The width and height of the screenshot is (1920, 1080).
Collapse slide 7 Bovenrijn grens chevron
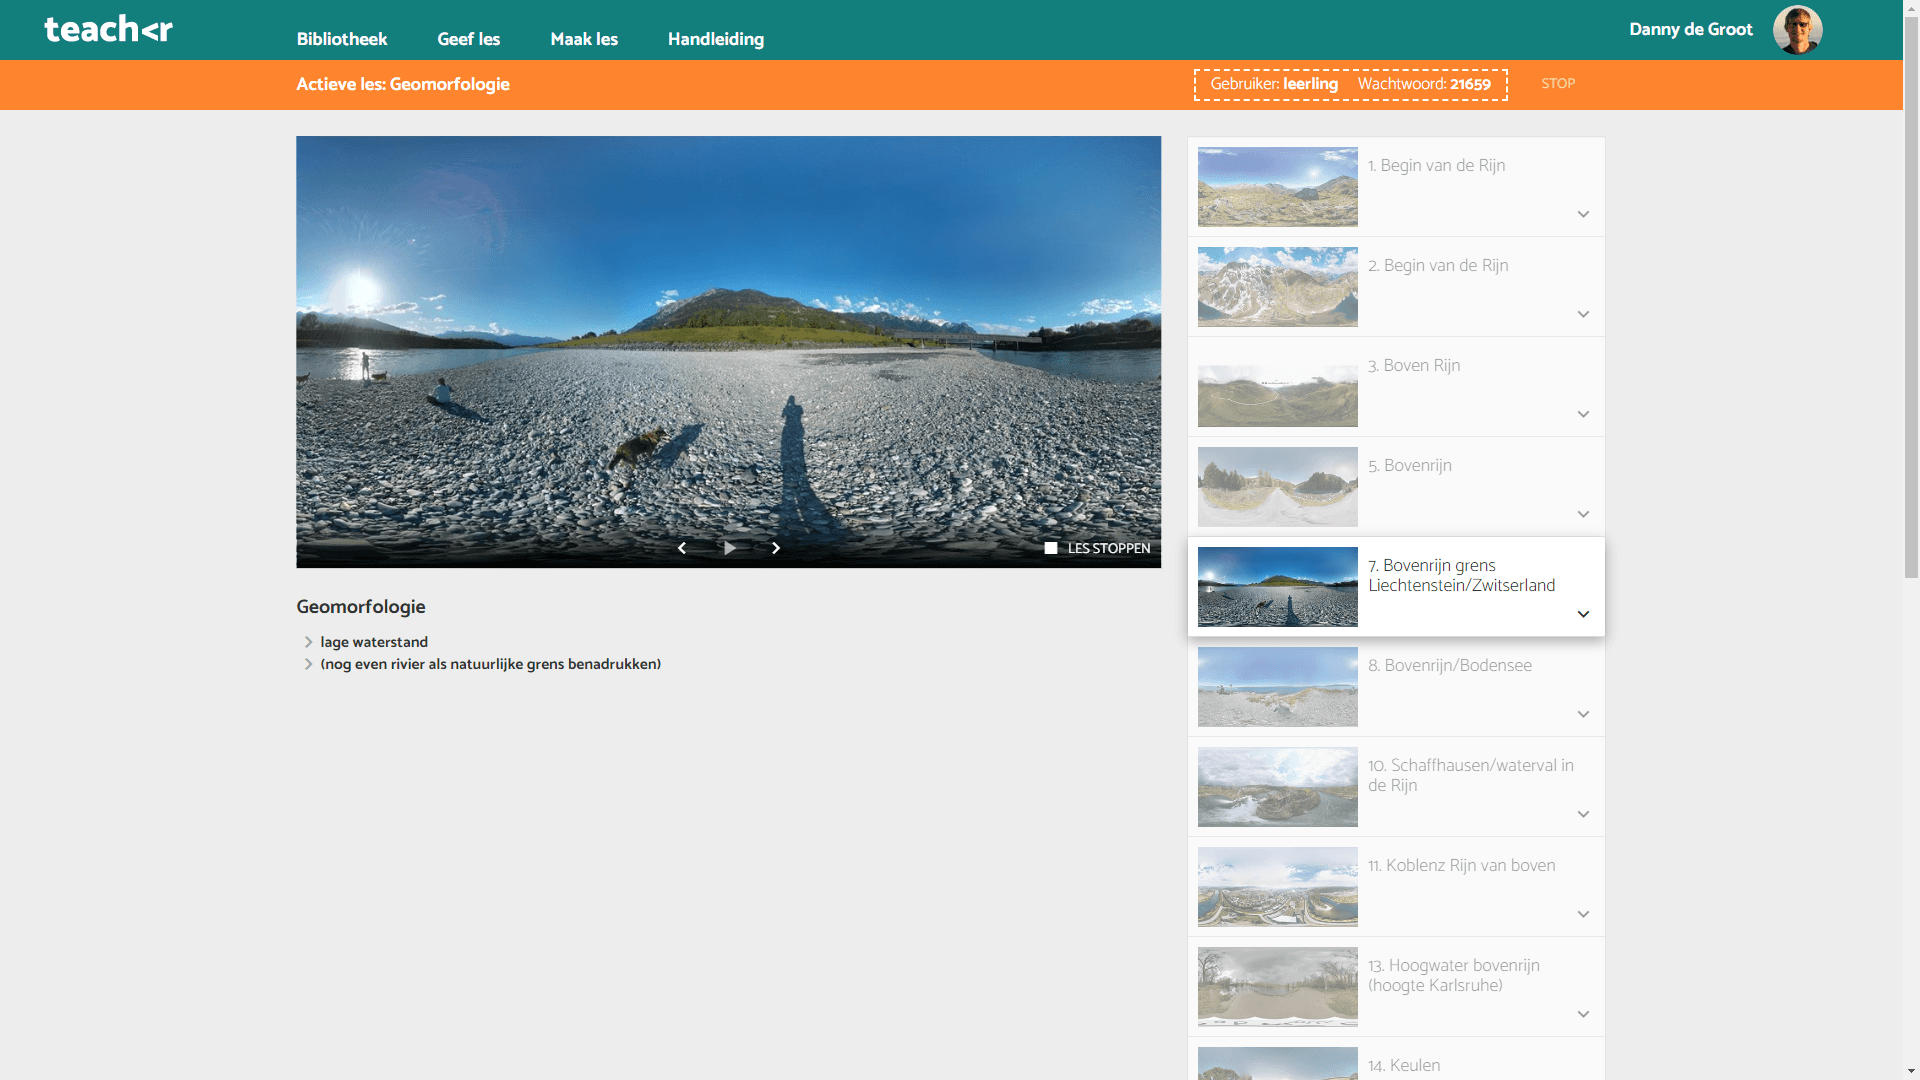(x=1583, y=614)
